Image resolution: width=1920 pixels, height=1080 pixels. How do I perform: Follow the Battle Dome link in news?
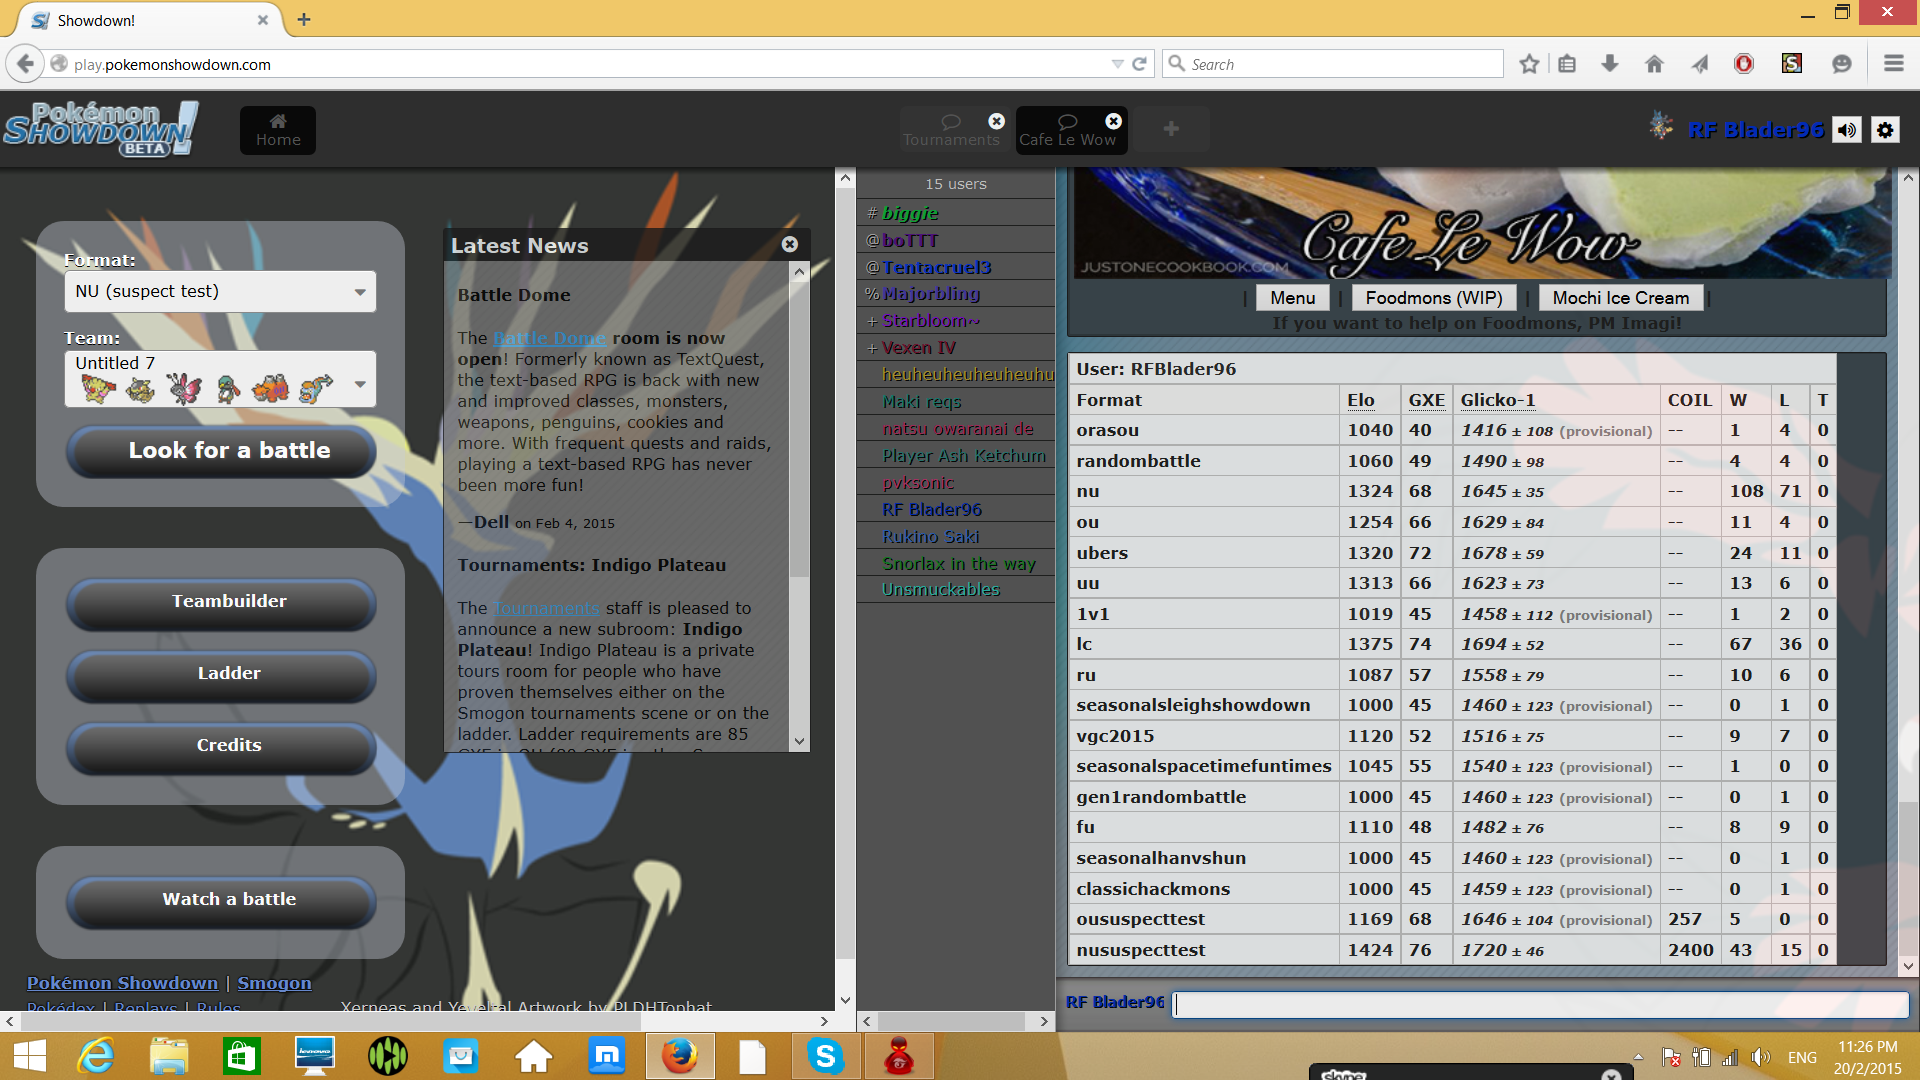point(550,338)
